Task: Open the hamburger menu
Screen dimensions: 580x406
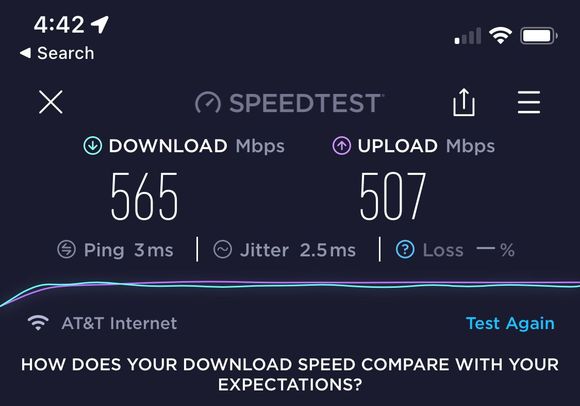Action: click(529, 102)
